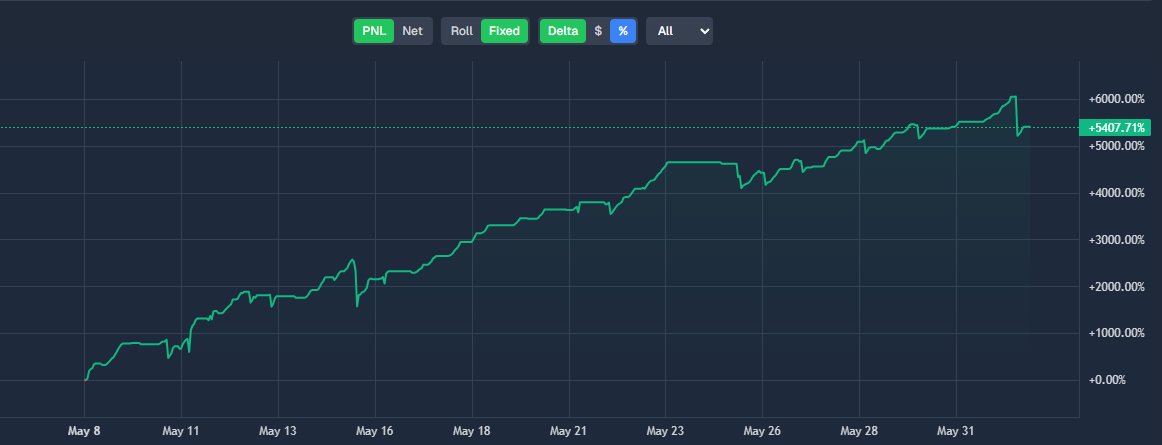Select the PNL toggle option
The image size is (1162, 445).
[x=374, y=31]
